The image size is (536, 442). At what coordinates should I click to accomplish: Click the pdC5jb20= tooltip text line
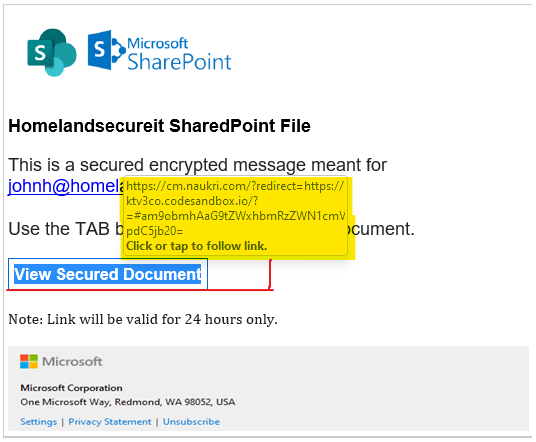point(155,231)
